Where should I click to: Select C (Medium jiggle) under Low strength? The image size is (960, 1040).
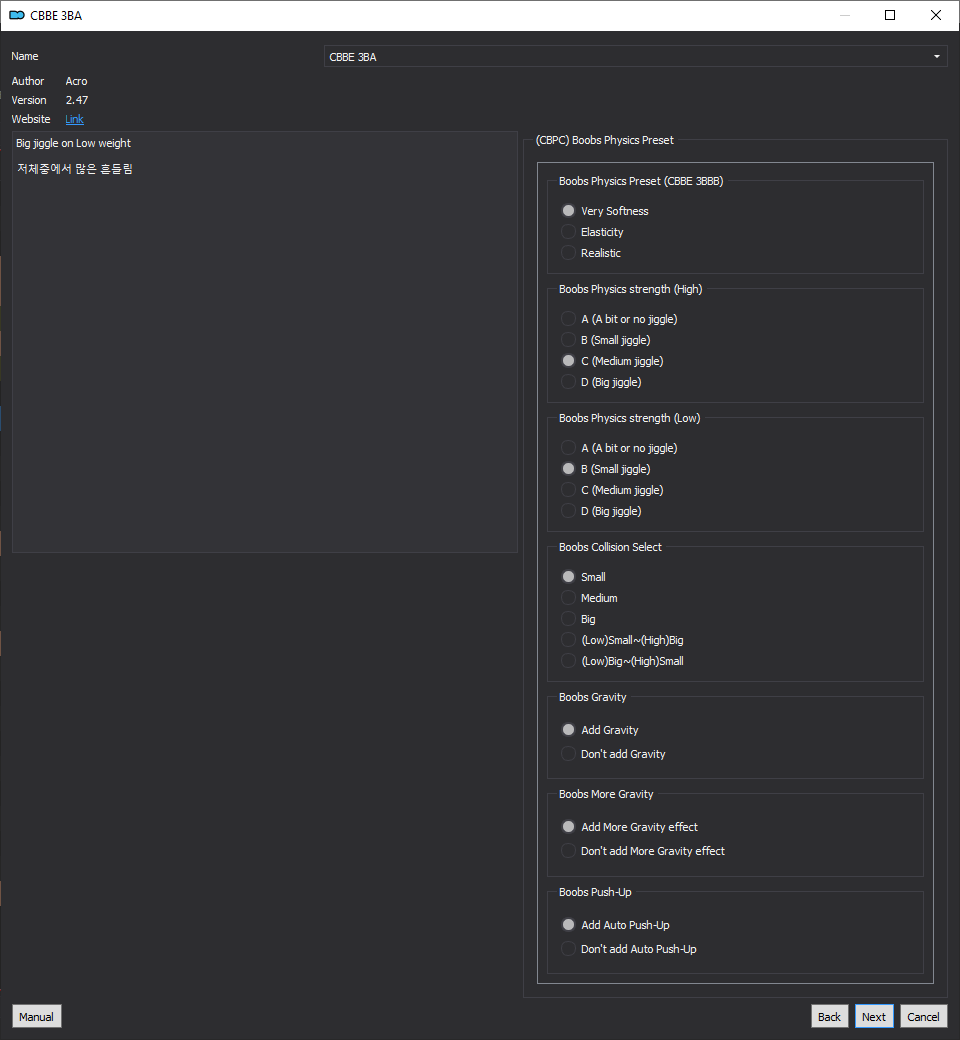click(x=612, y=490)
